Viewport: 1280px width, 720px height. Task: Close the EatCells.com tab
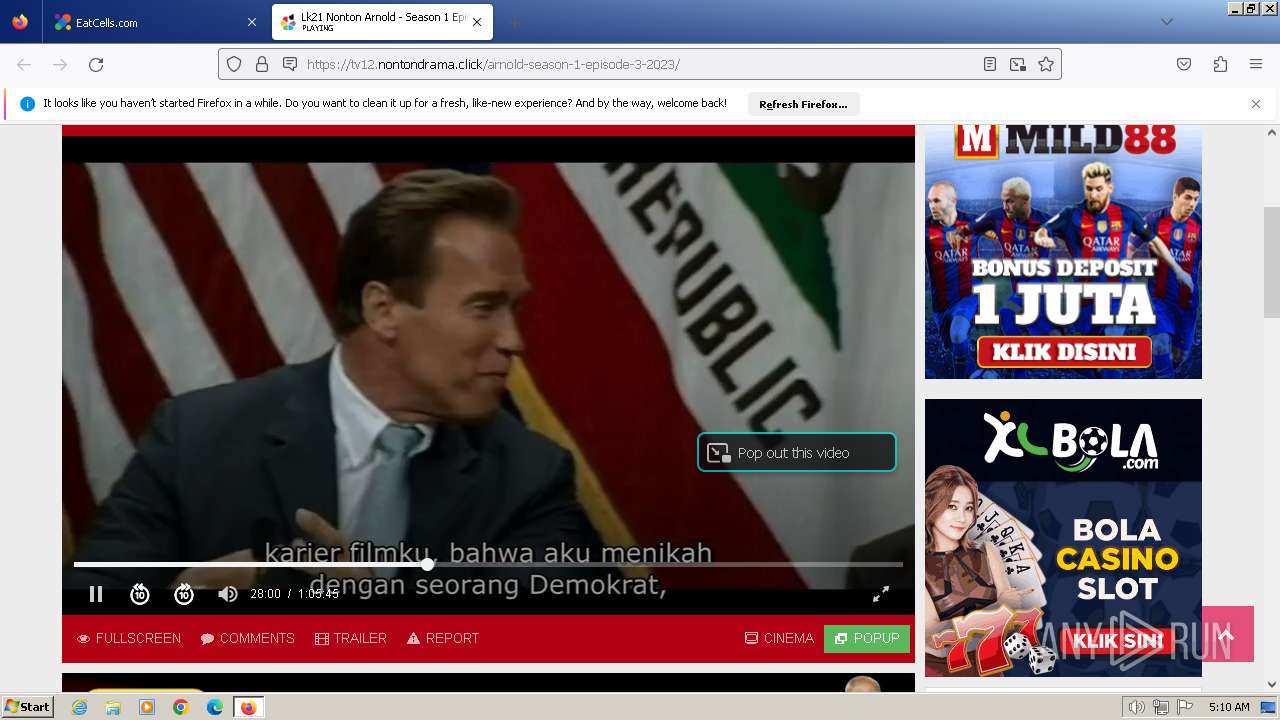(x=252, y=22)
